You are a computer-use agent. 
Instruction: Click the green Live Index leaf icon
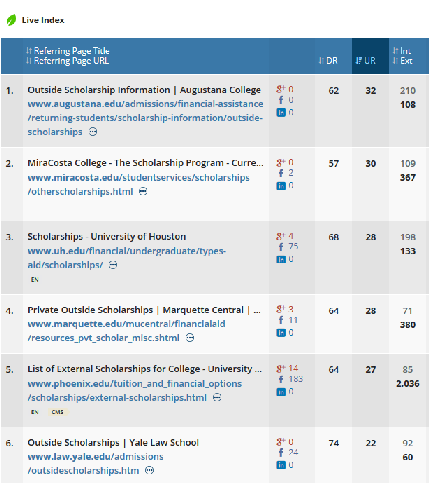coord(11,20)
